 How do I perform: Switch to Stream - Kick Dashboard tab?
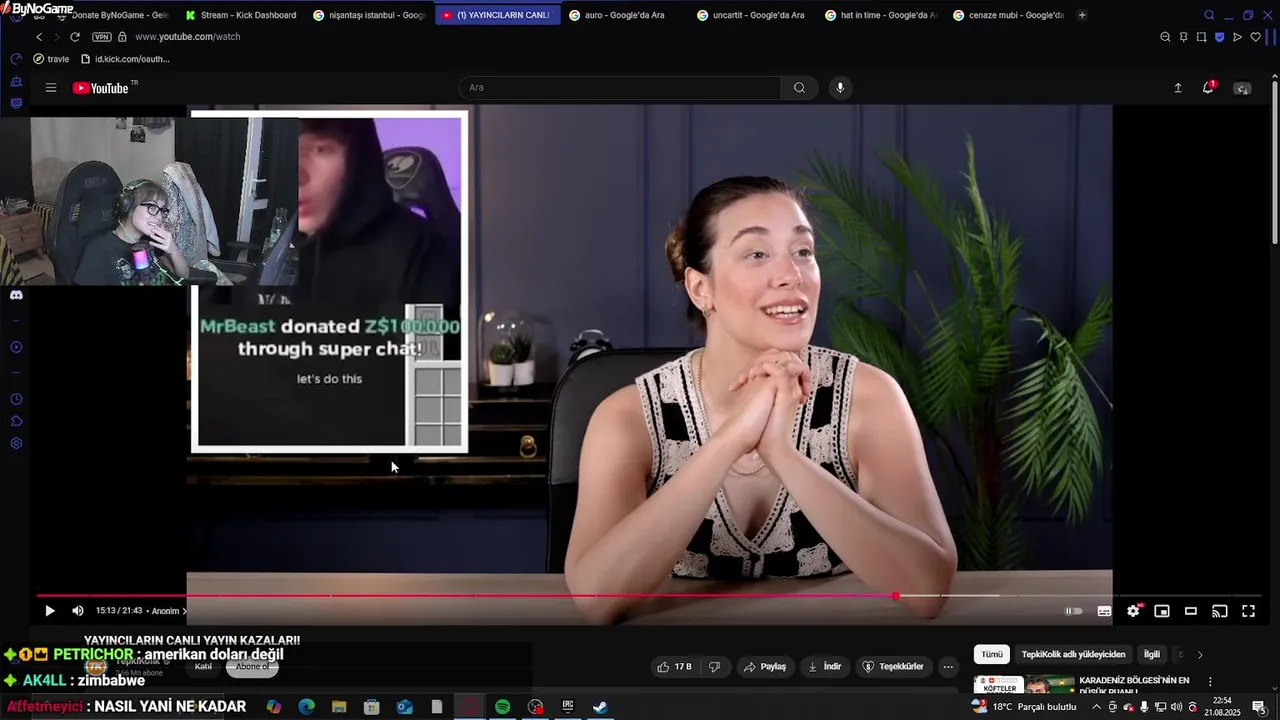coord(241,15)
